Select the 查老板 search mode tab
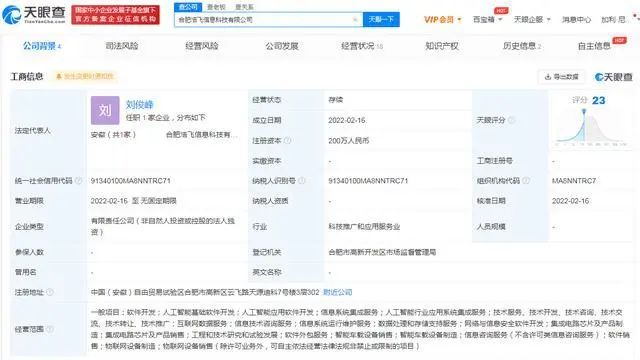This screenshot has width=640, height=360. (x=216, y=7)
